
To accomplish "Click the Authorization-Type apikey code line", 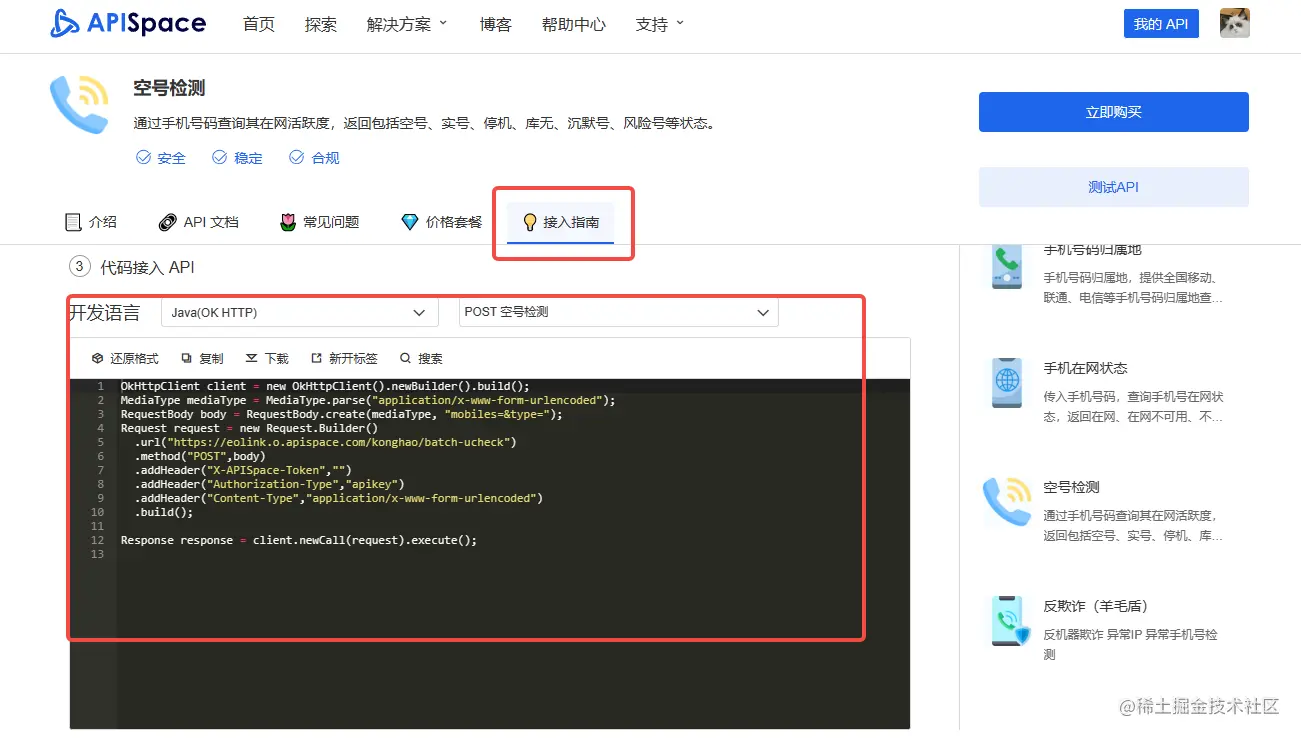I will 269,483.
